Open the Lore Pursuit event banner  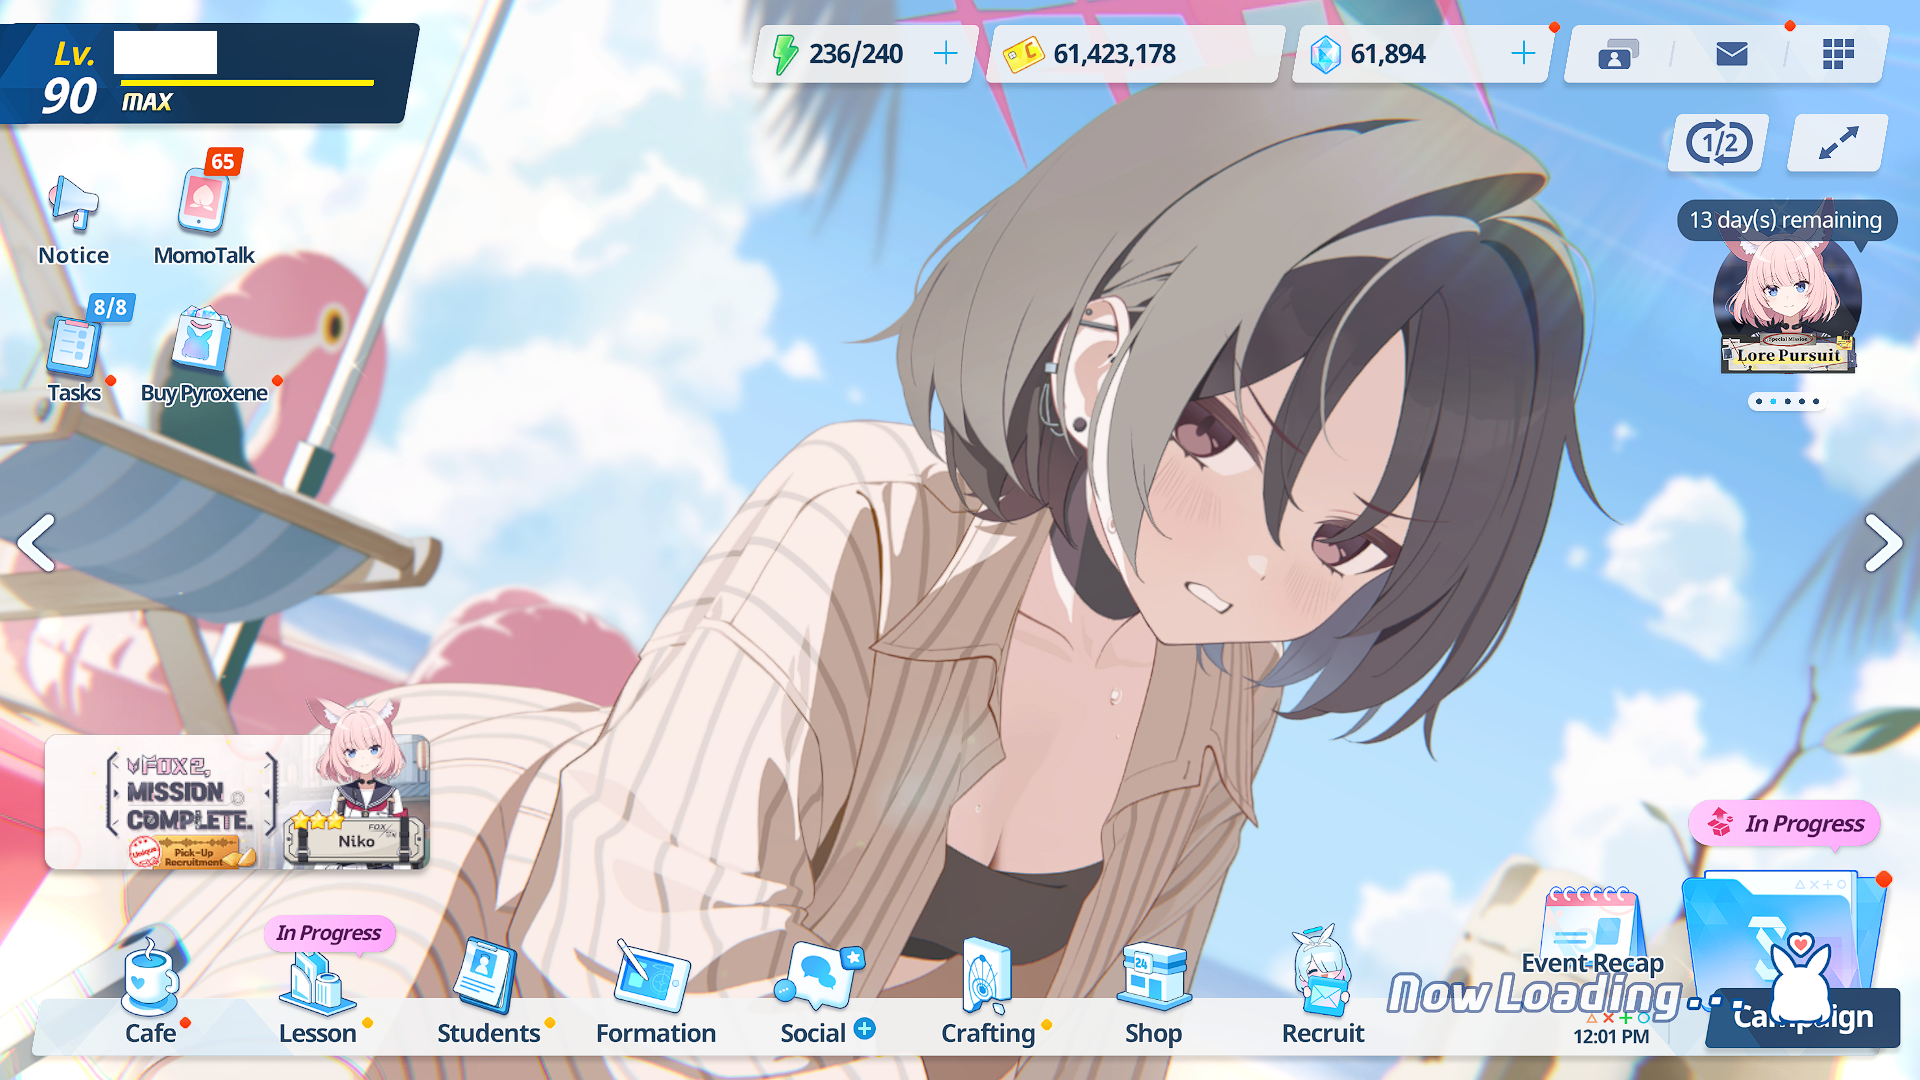point(1787,305)
